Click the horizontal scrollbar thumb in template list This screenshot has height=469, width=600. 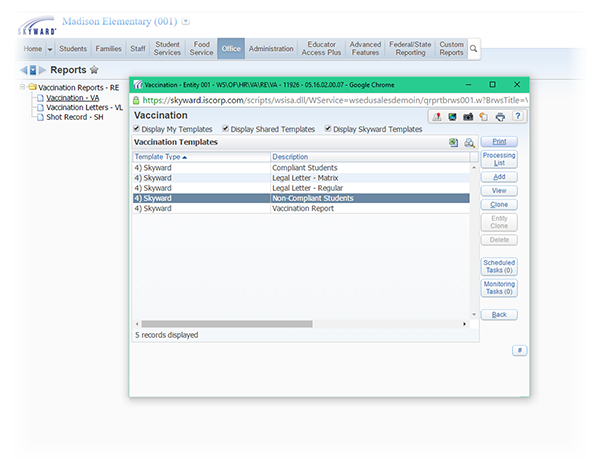point(227,324)
